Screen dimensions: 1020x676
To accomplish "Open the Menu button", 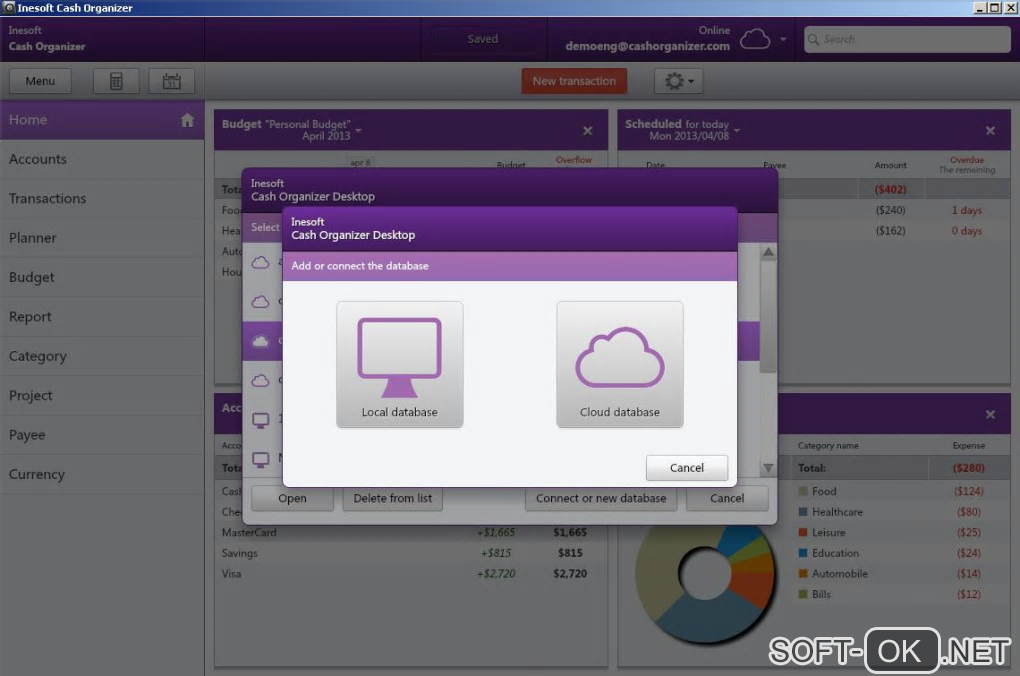I will (40, 81).
